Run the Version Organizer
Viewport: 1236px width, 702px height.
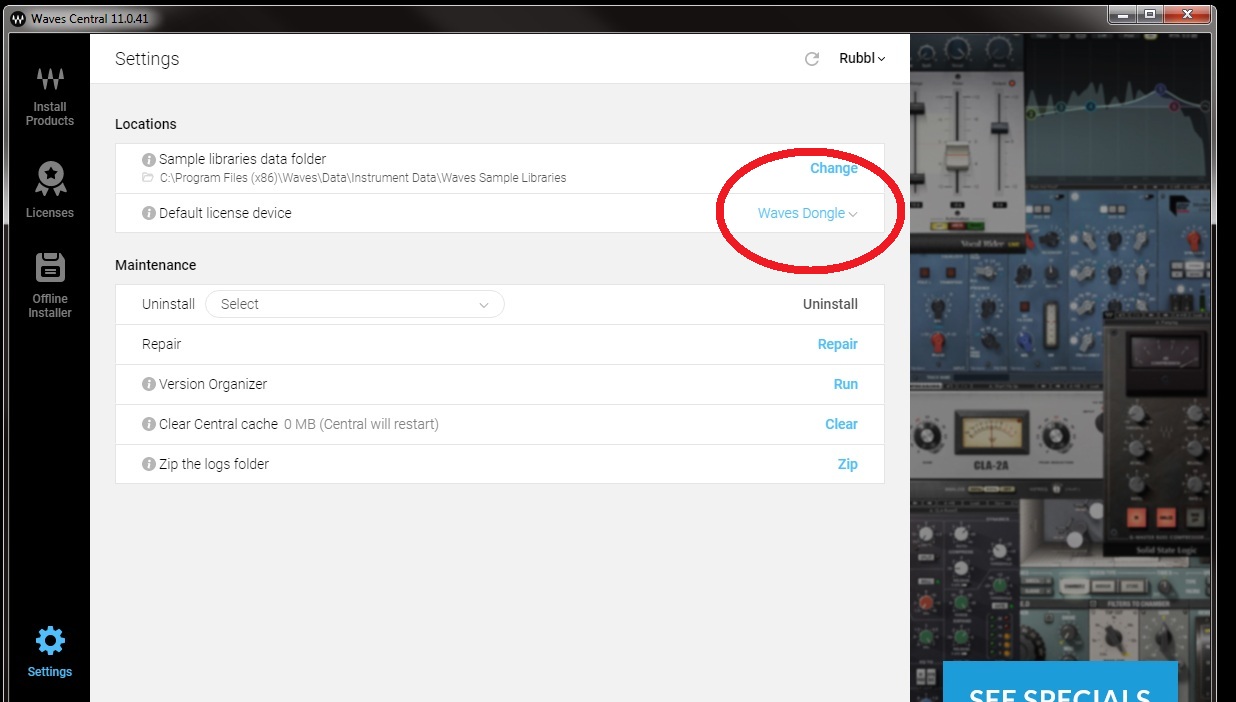pyautogui.click(x=845, y=384)
